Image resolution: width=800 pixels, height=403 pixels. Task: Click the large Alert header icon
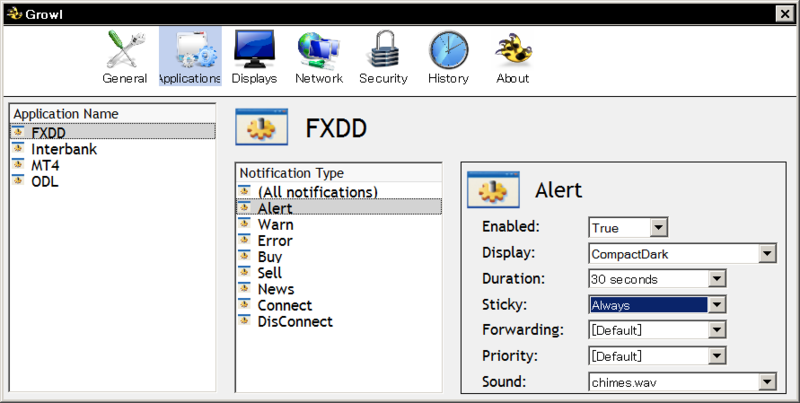tap(493, 190)
